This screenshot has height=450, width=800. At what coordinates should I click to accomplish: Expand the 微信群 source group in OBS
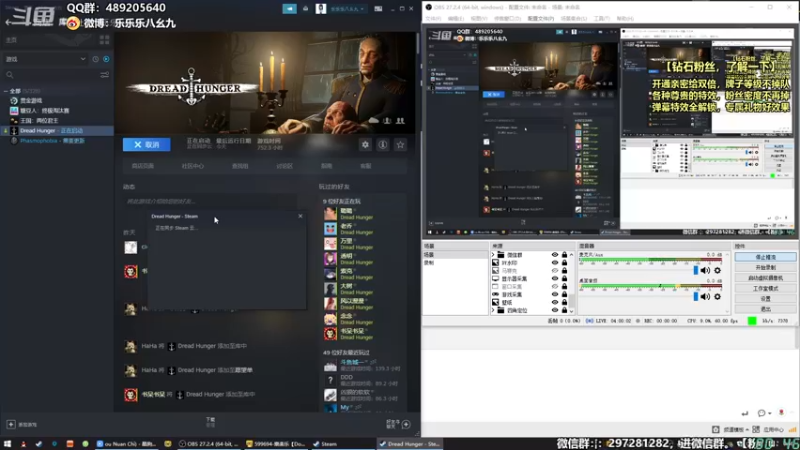[x=493, y=255]
